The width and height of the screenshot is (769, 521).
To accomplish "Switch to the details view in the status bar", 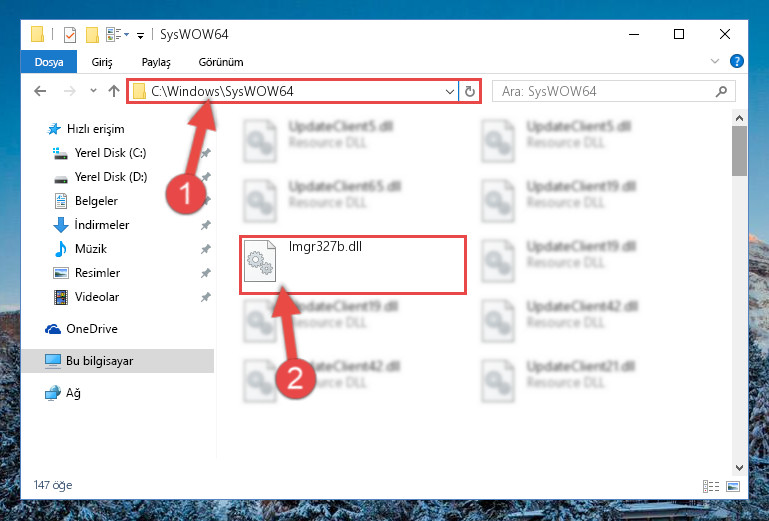I will pyautogui.click(x=711, y=486).
